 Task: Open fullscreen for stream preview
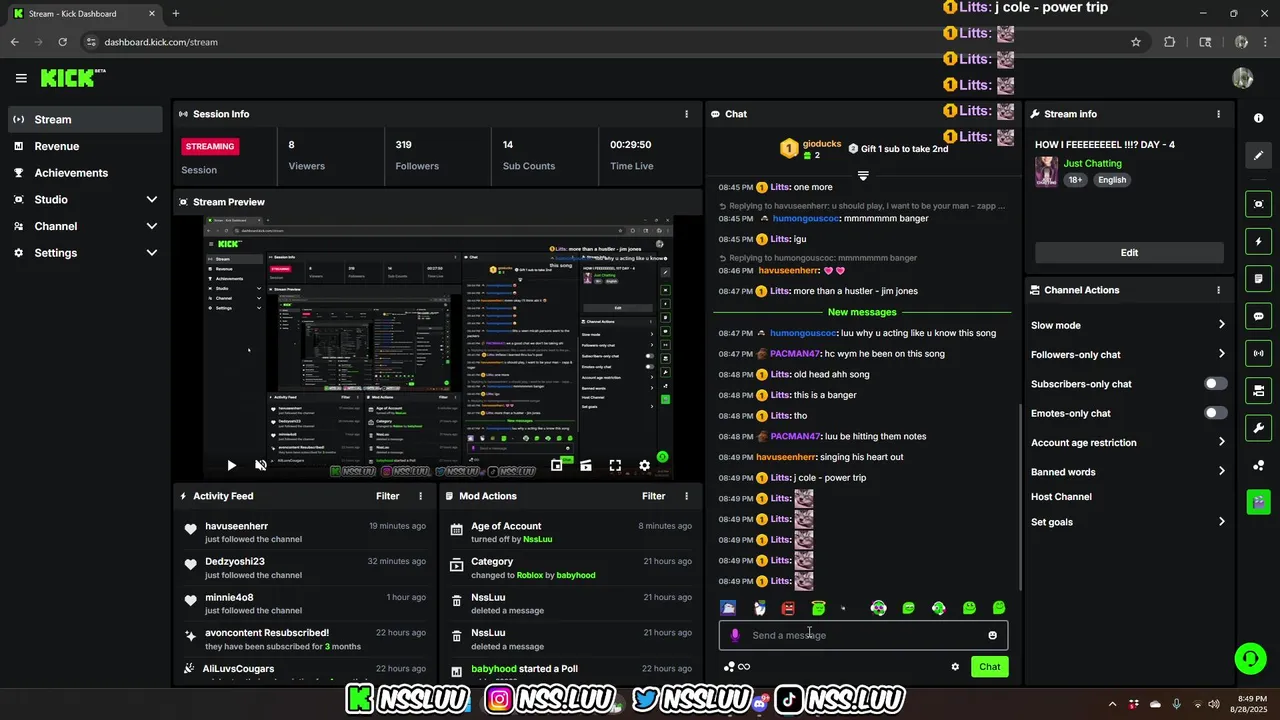615,465
